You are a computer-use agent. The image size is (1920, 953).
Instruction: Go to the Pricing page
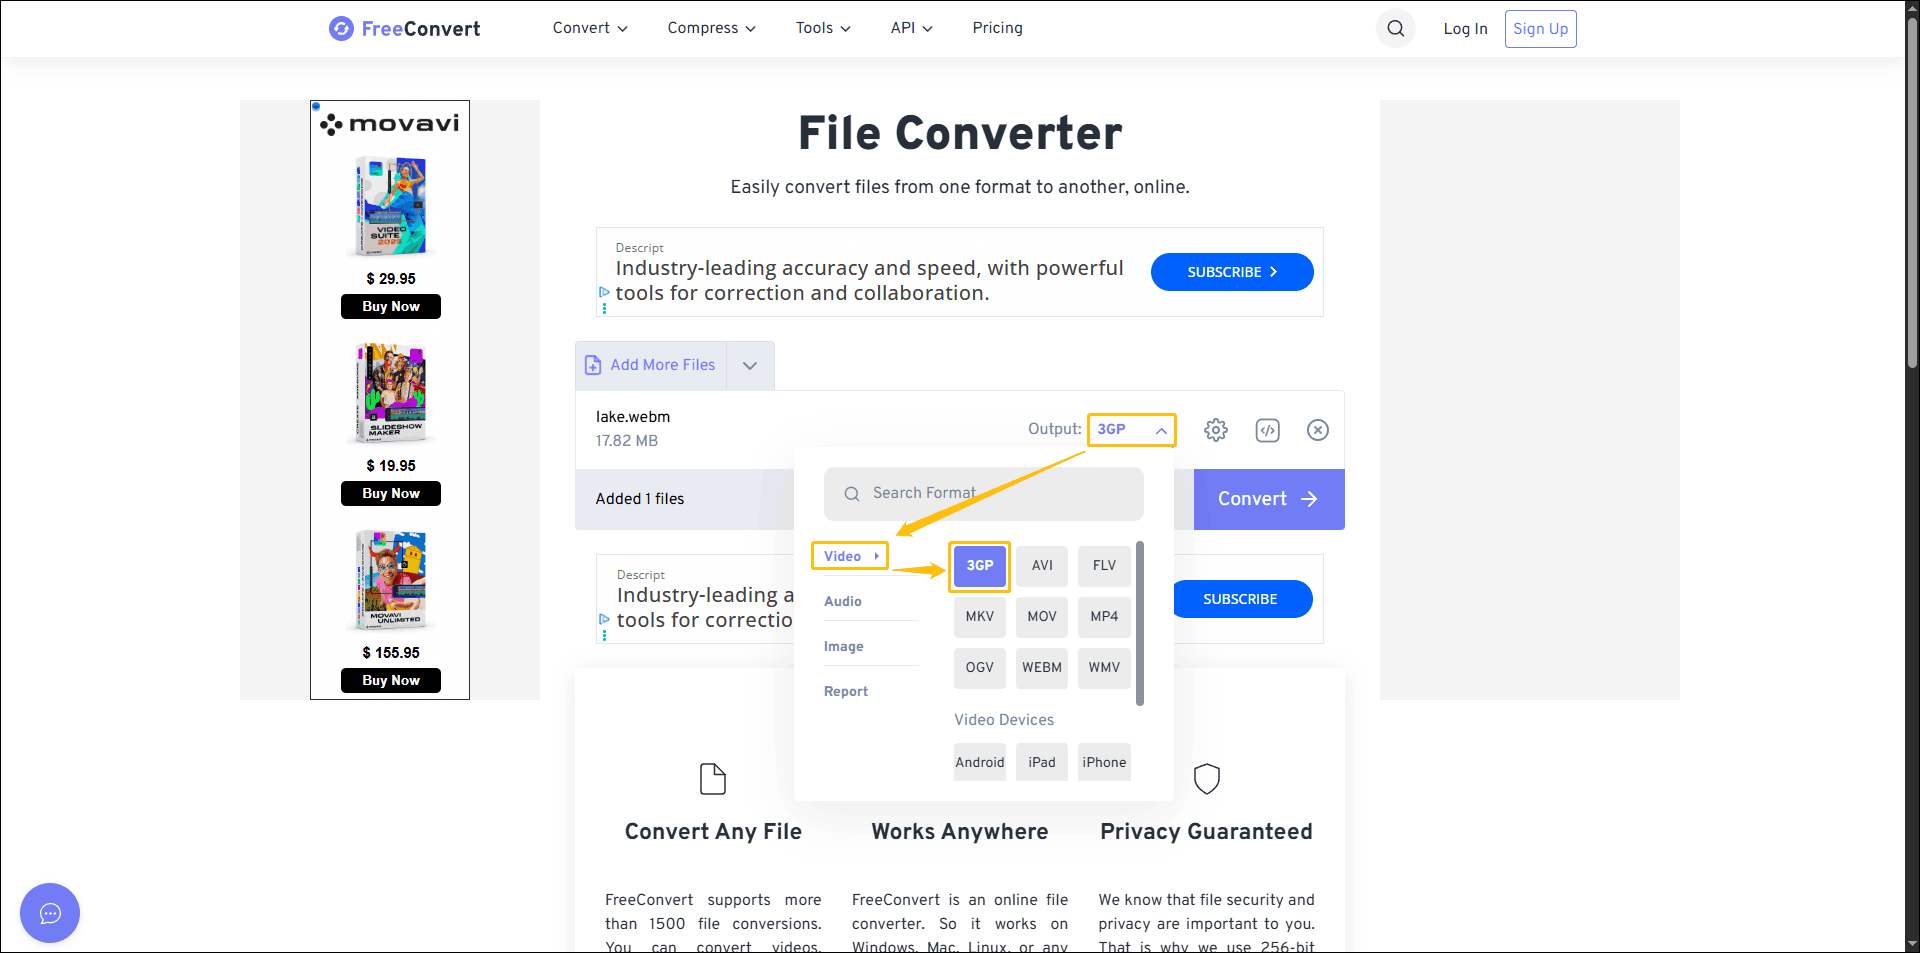point(998,28)
